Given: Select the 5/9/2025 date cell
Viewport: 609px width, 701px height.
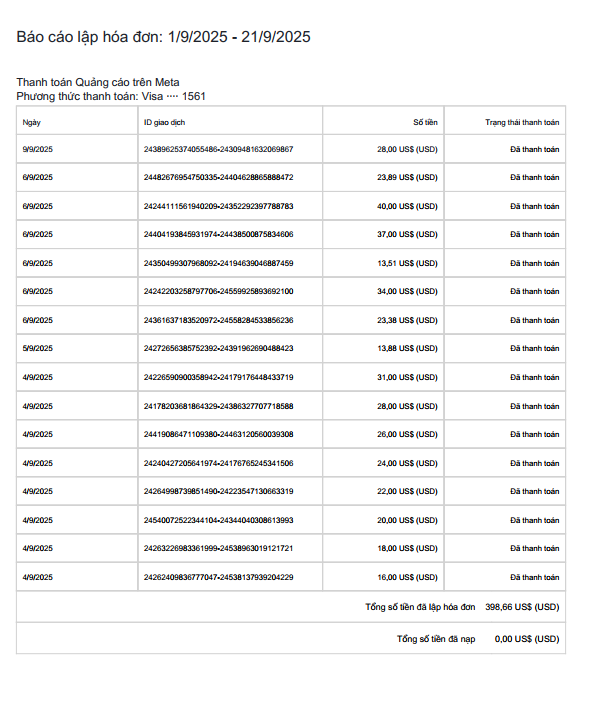Looking at the screenshot, I should click(38, 348).
